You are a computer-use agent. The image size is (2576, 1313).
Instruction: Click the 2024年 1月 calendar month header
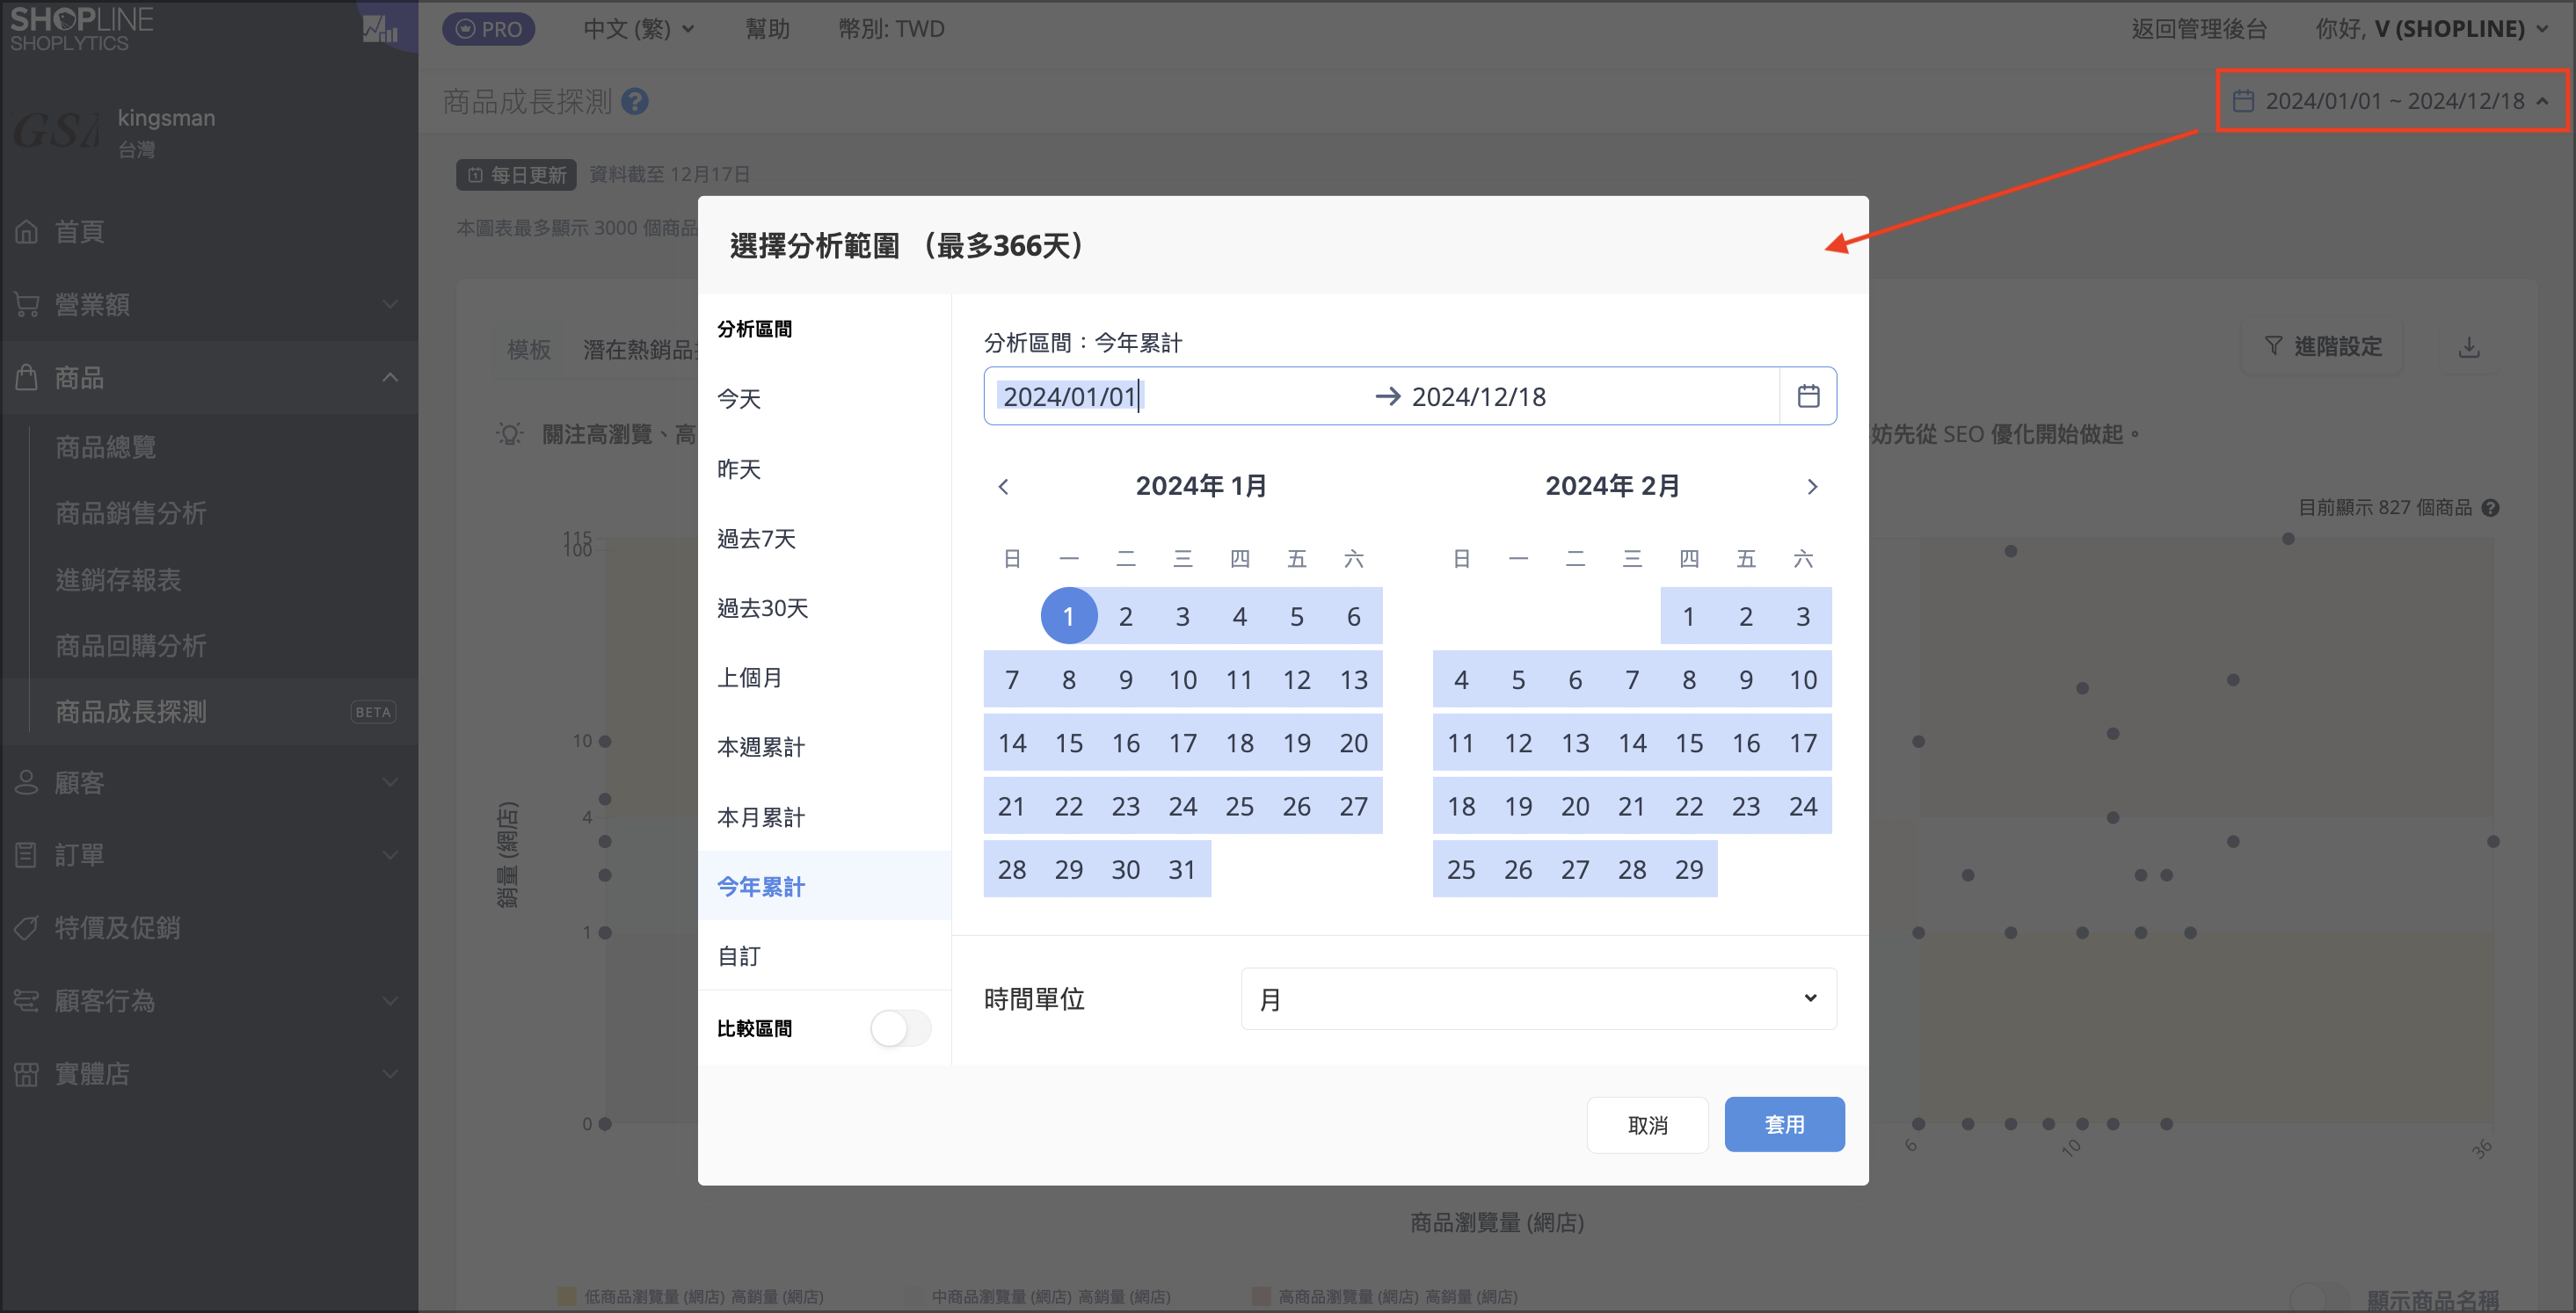pyautogui.click(x=1201, y=486)
